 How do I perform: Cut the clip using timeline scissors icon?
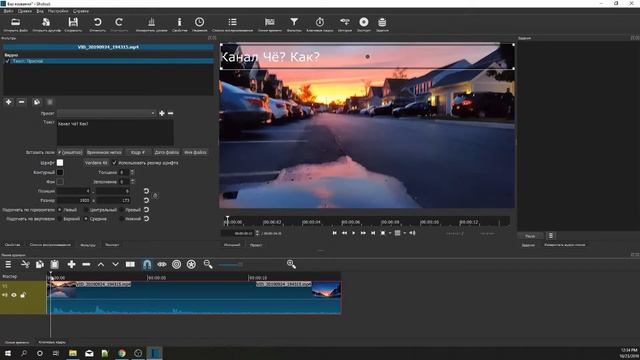[25, 264]
